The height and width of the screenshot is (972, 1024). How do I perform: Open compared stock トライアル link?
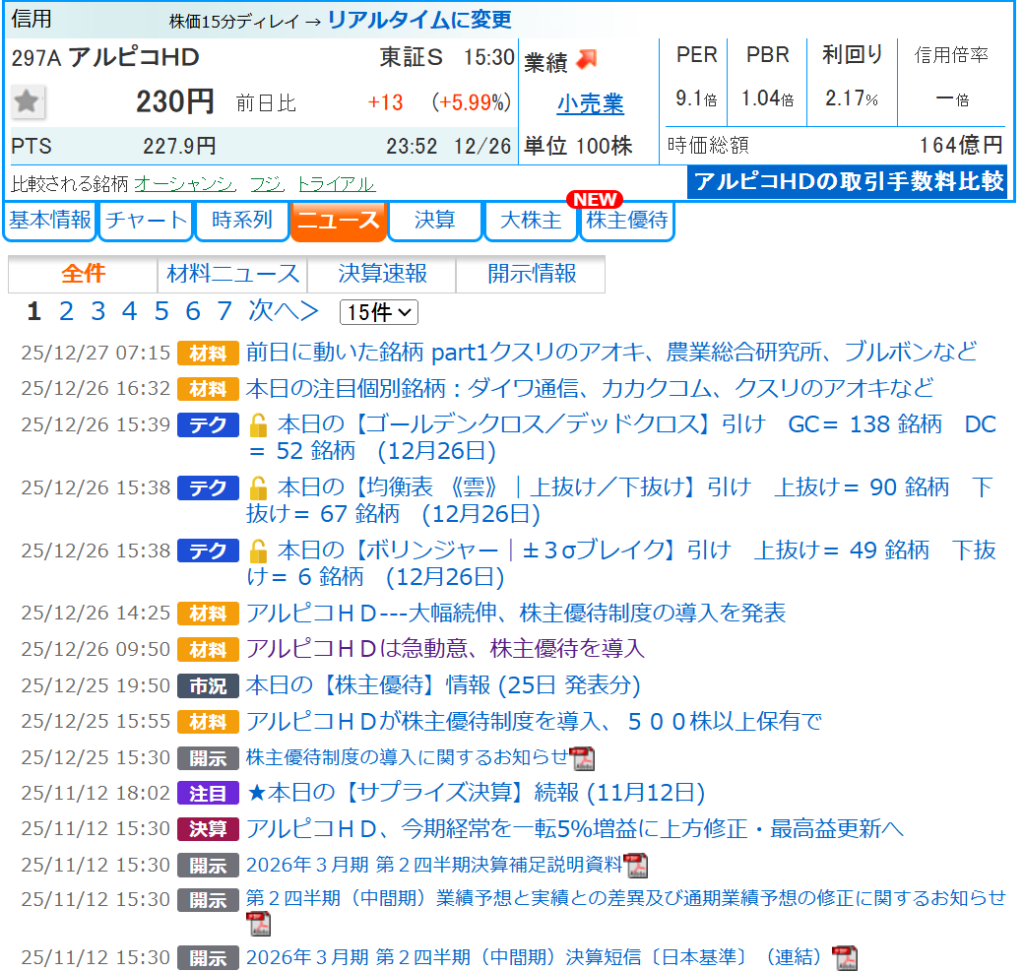click(336, 184)
